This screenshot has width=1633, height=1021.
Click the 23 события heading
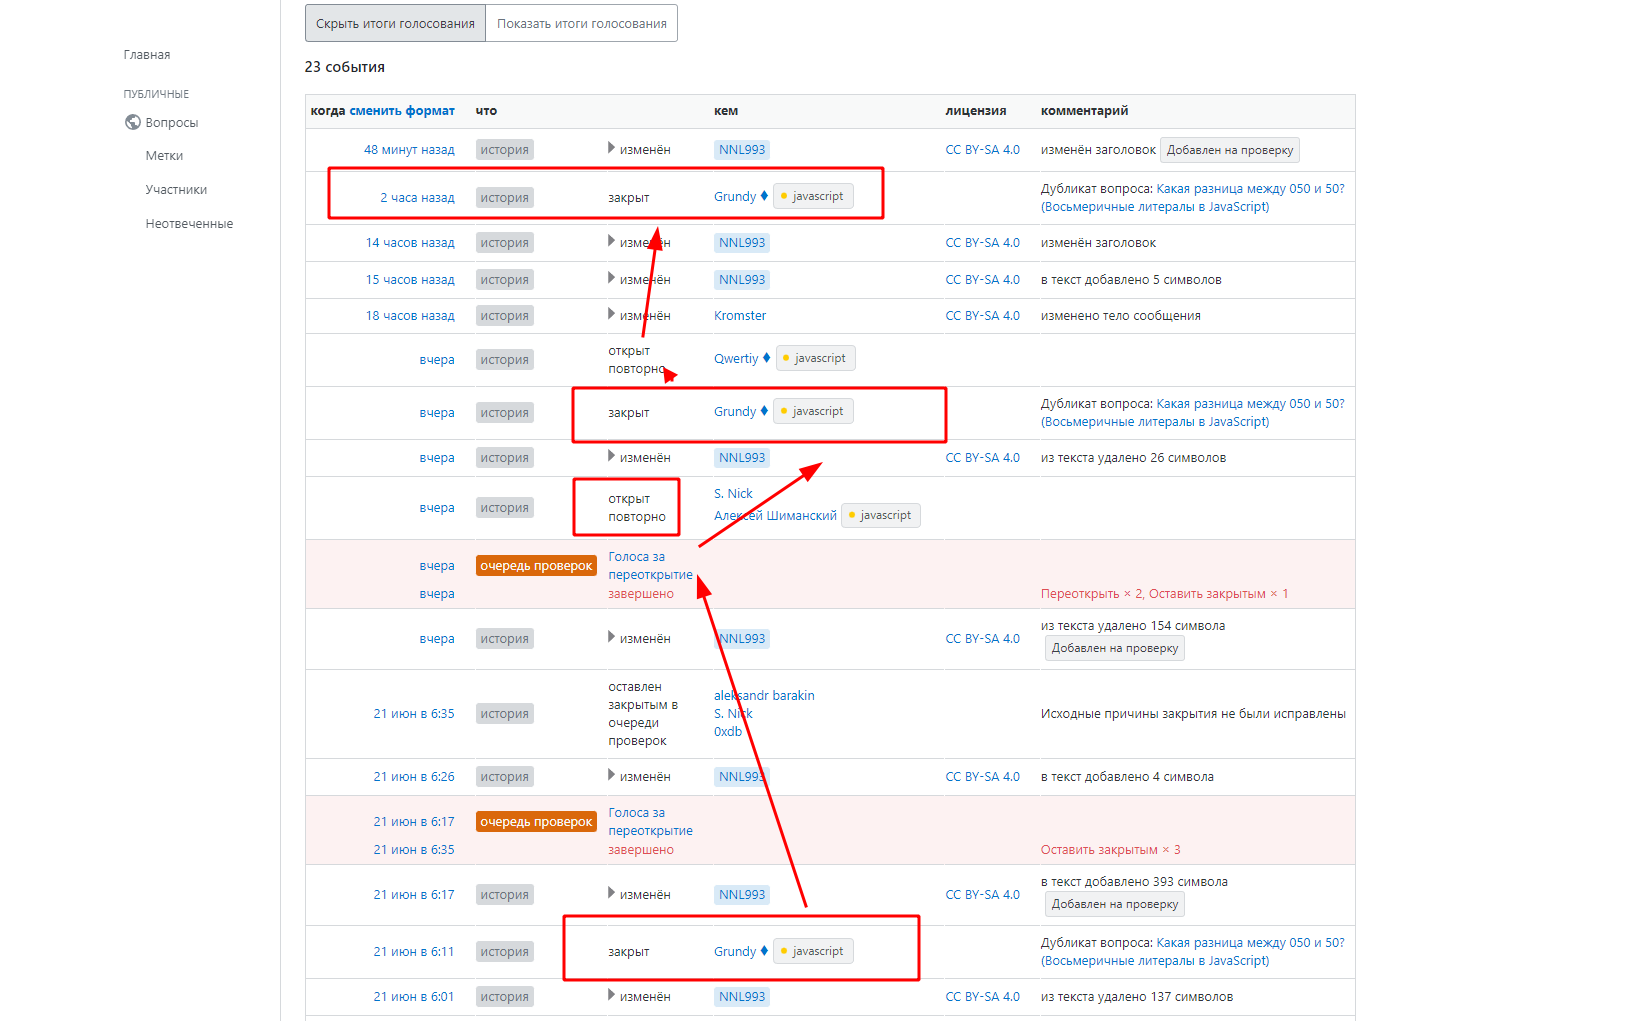point(345,67)
